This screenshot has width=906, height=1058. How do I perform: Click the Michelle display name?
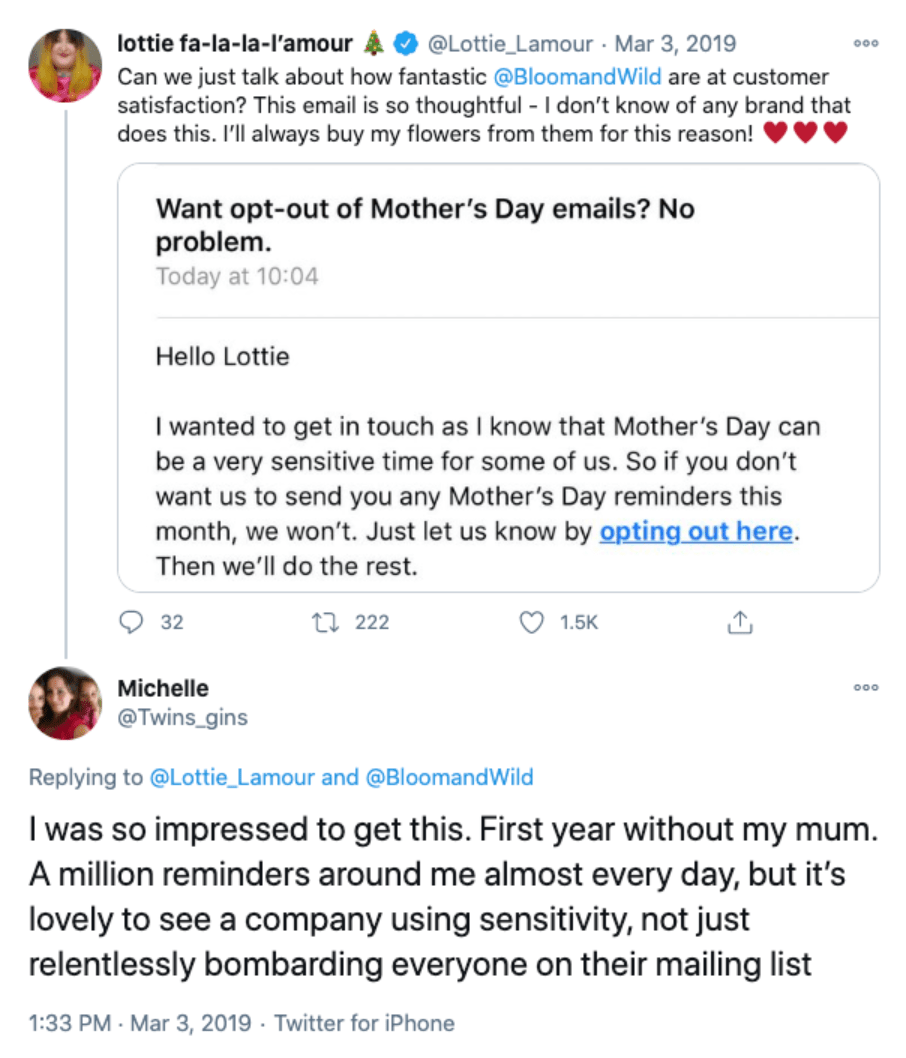click(163, 689)
